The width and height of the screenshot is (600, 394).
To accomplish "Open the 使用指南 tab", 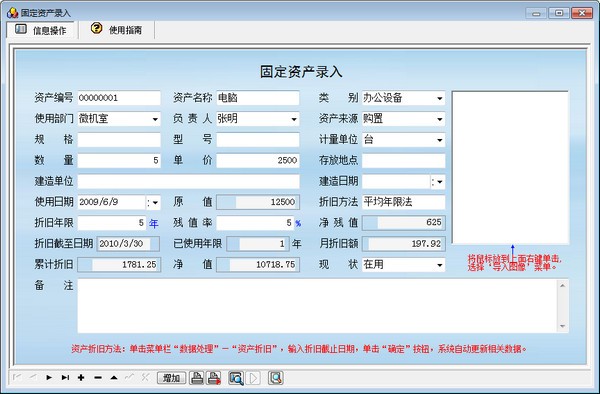I will coord(116,29).
